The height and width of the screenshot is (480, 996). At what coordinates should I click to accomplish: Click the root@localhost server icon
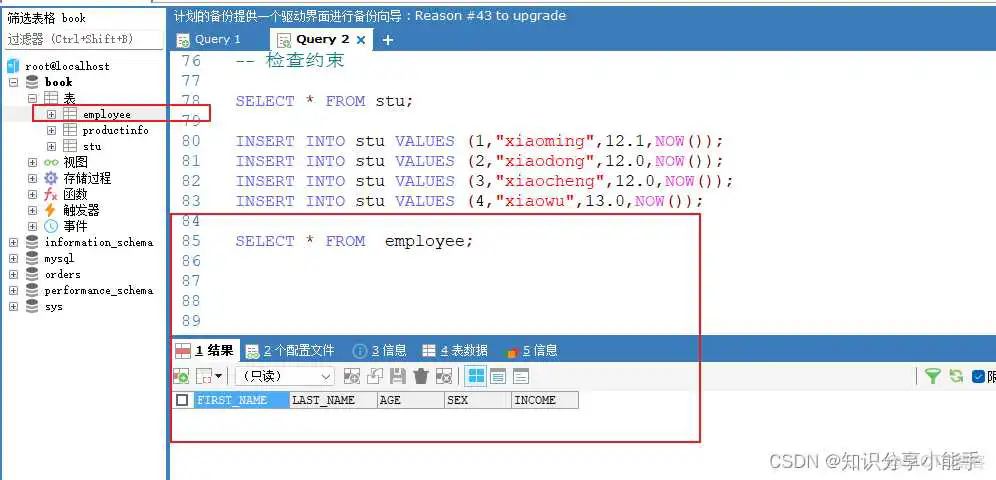[13, 66]
